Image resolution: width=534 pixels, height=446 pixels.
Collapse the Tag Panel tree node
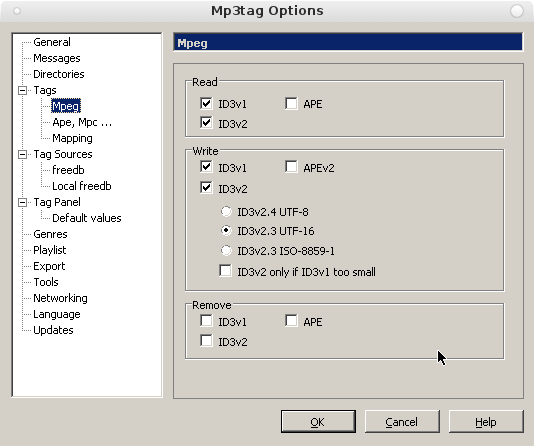click(x=22, y=202)
